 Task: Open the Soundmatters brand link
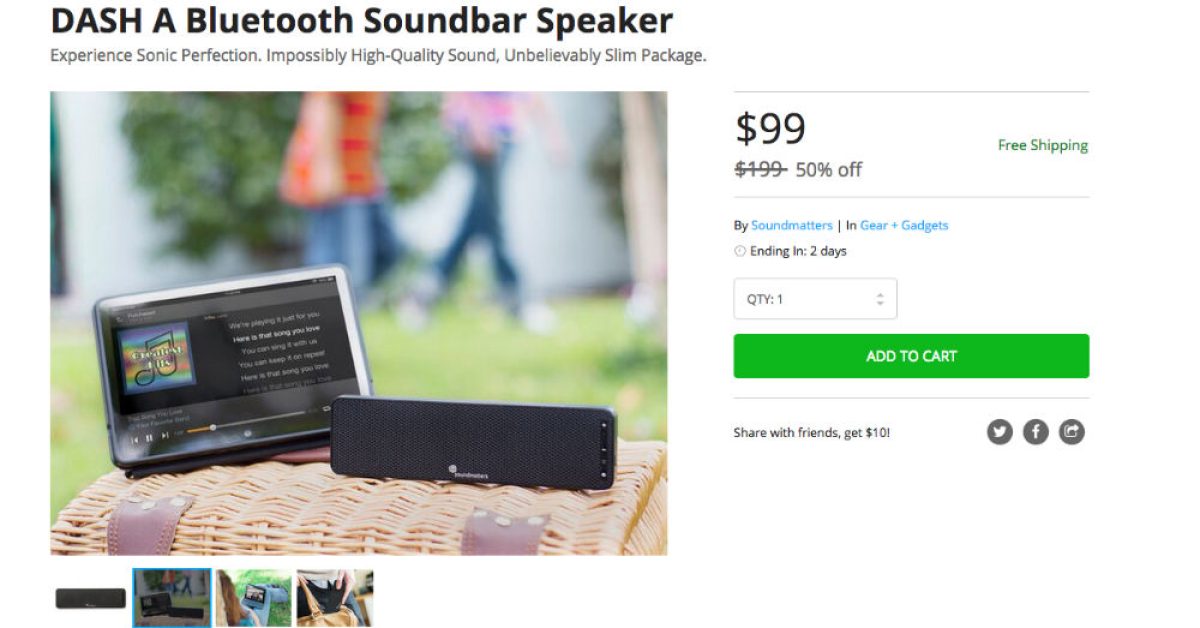tap(791, 225)
